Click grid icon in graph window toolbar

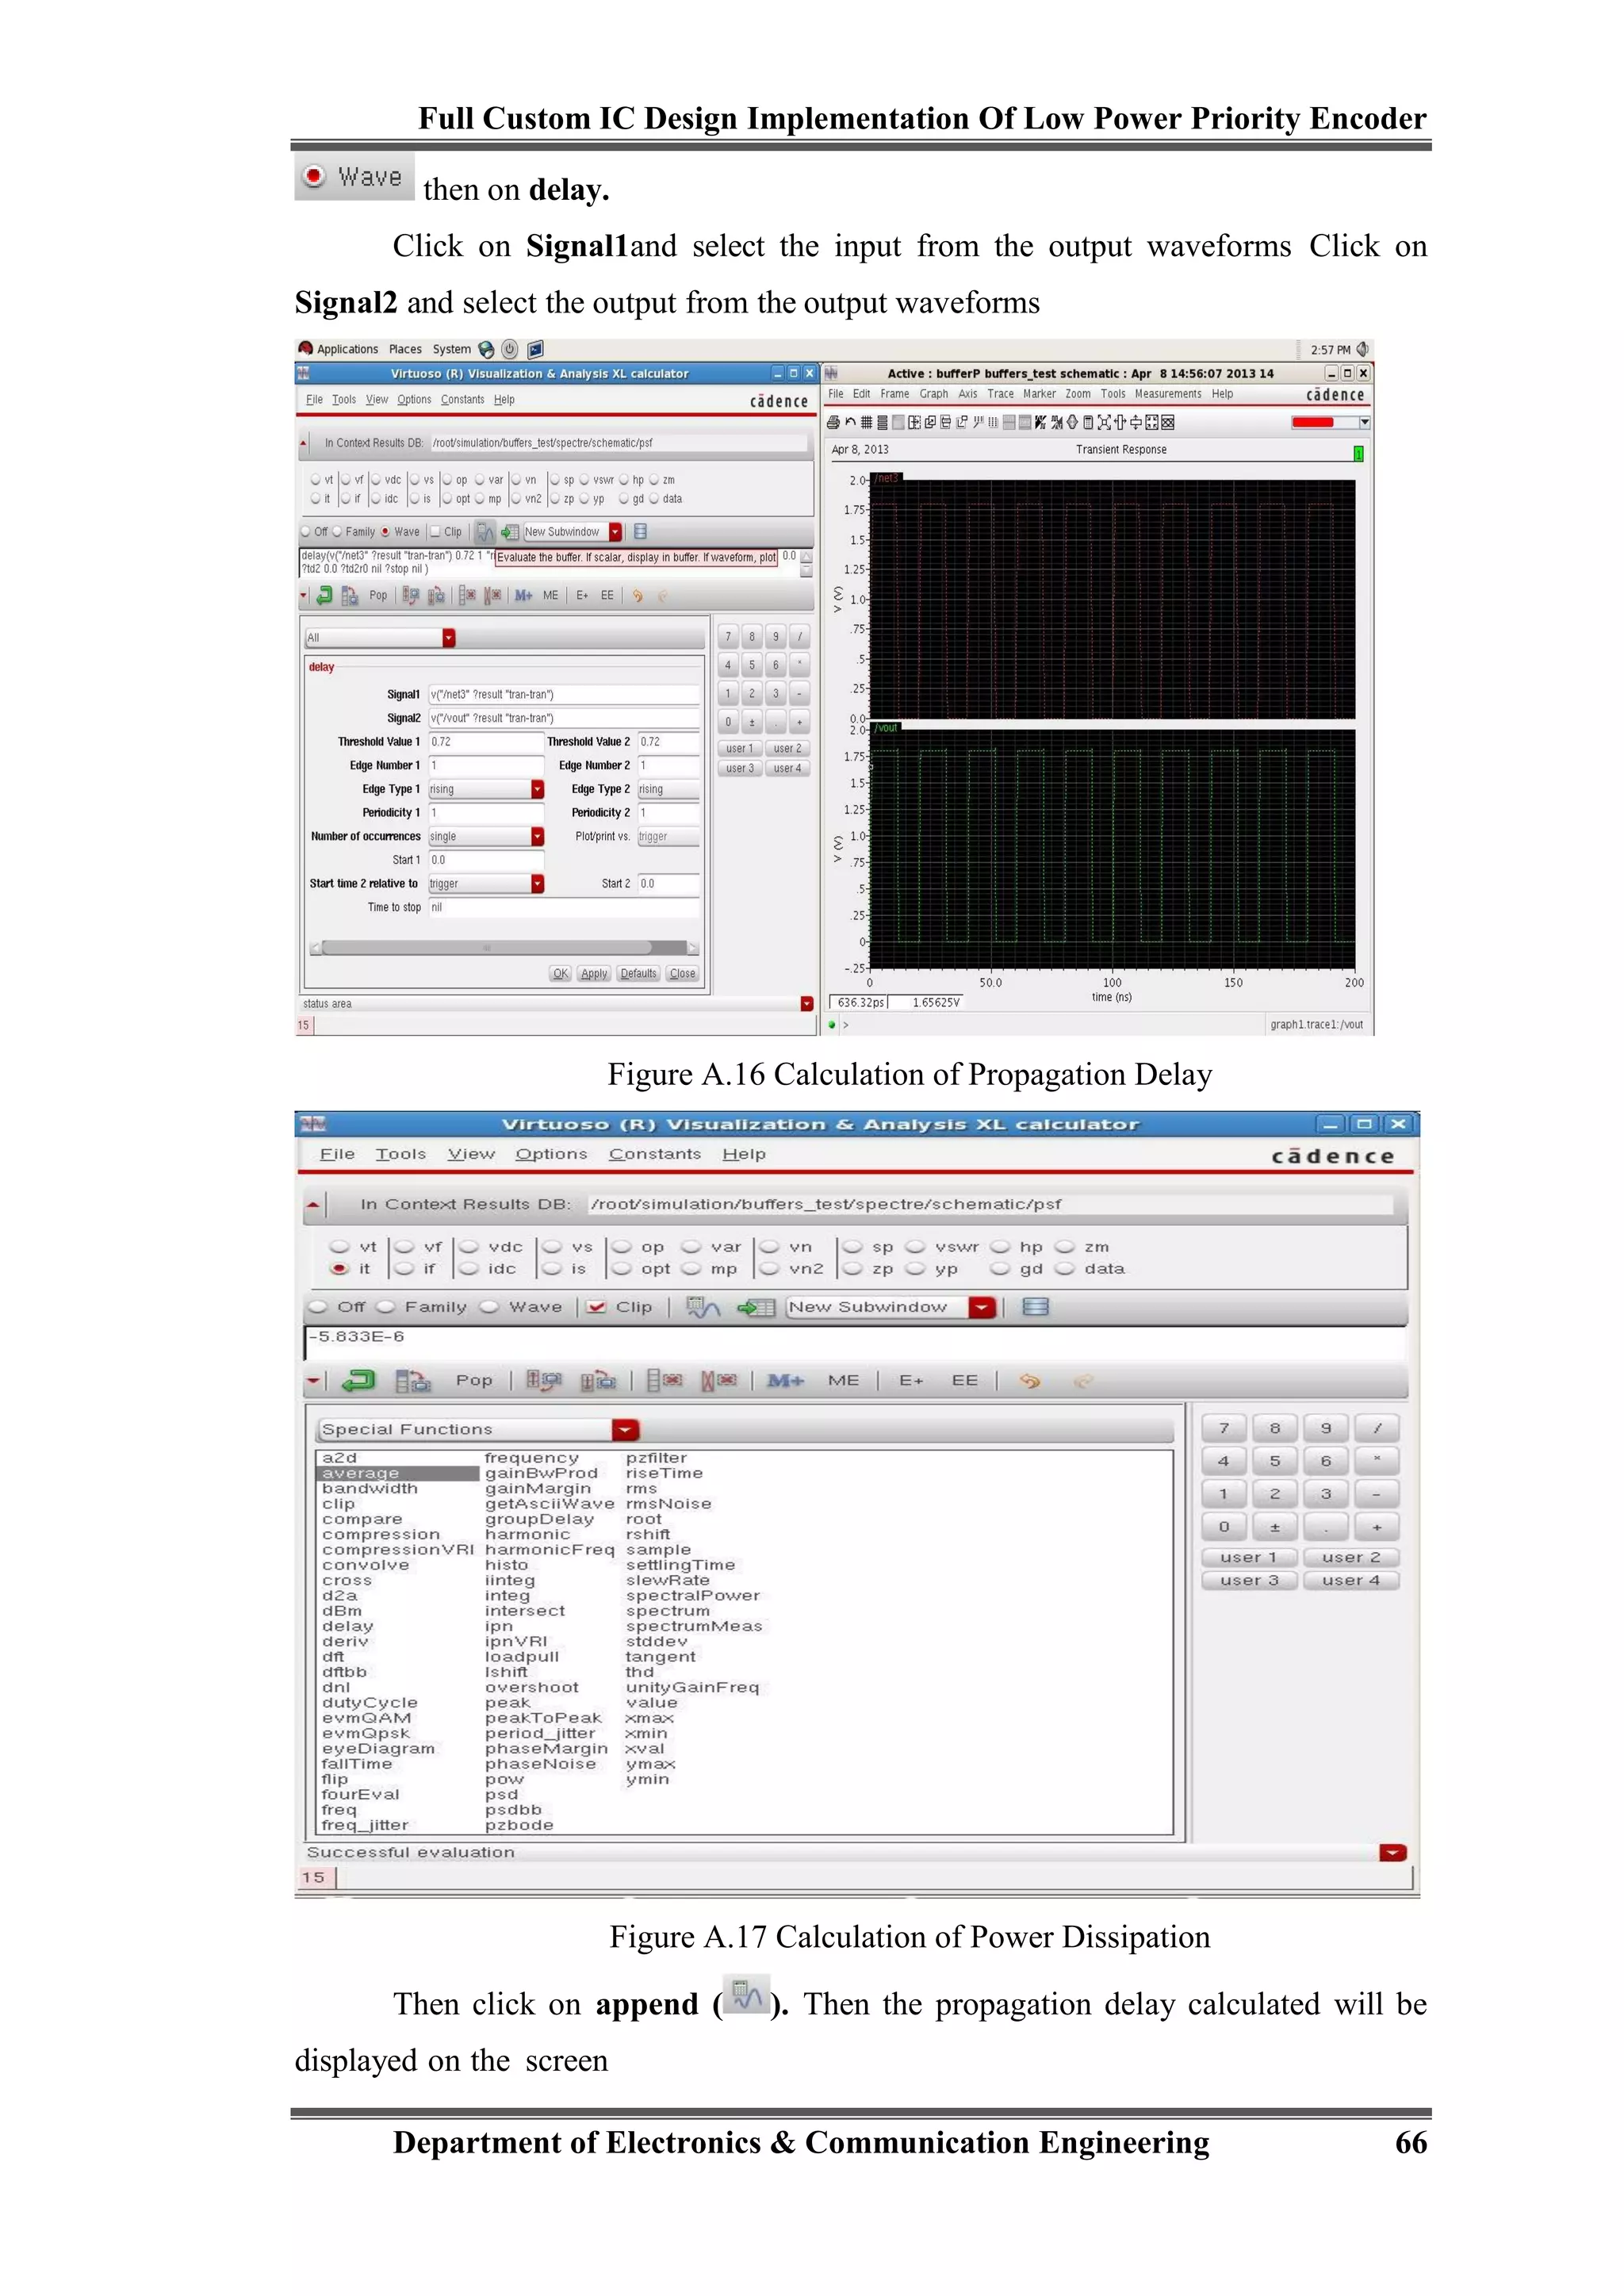[867, 422]
